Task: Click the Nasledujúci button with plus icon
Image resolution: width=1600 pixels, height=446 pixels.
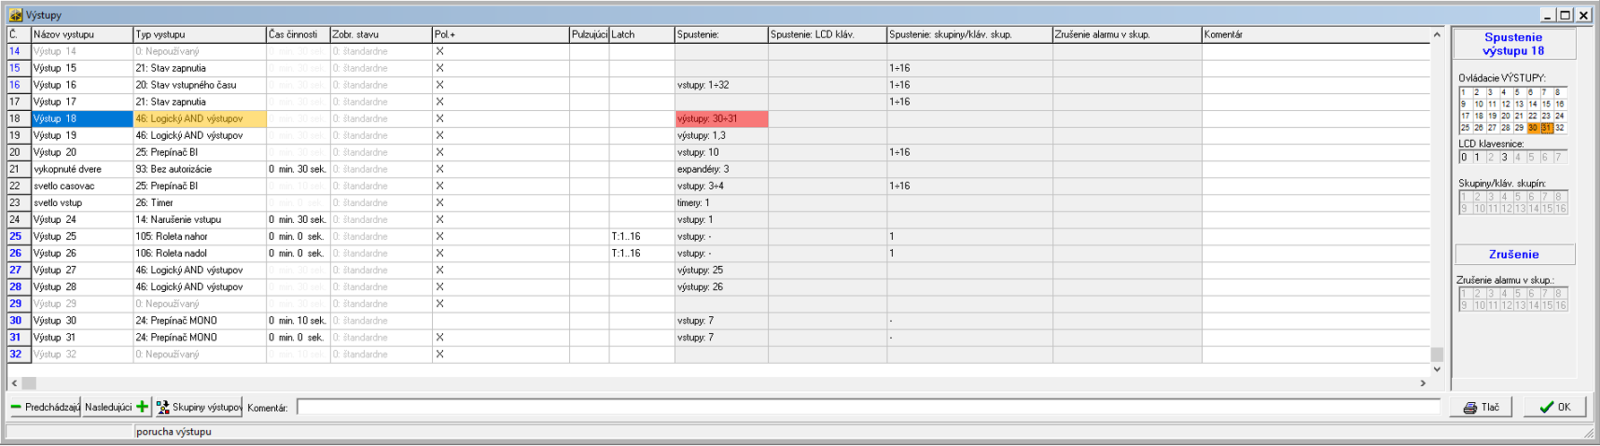Action: 116,407
